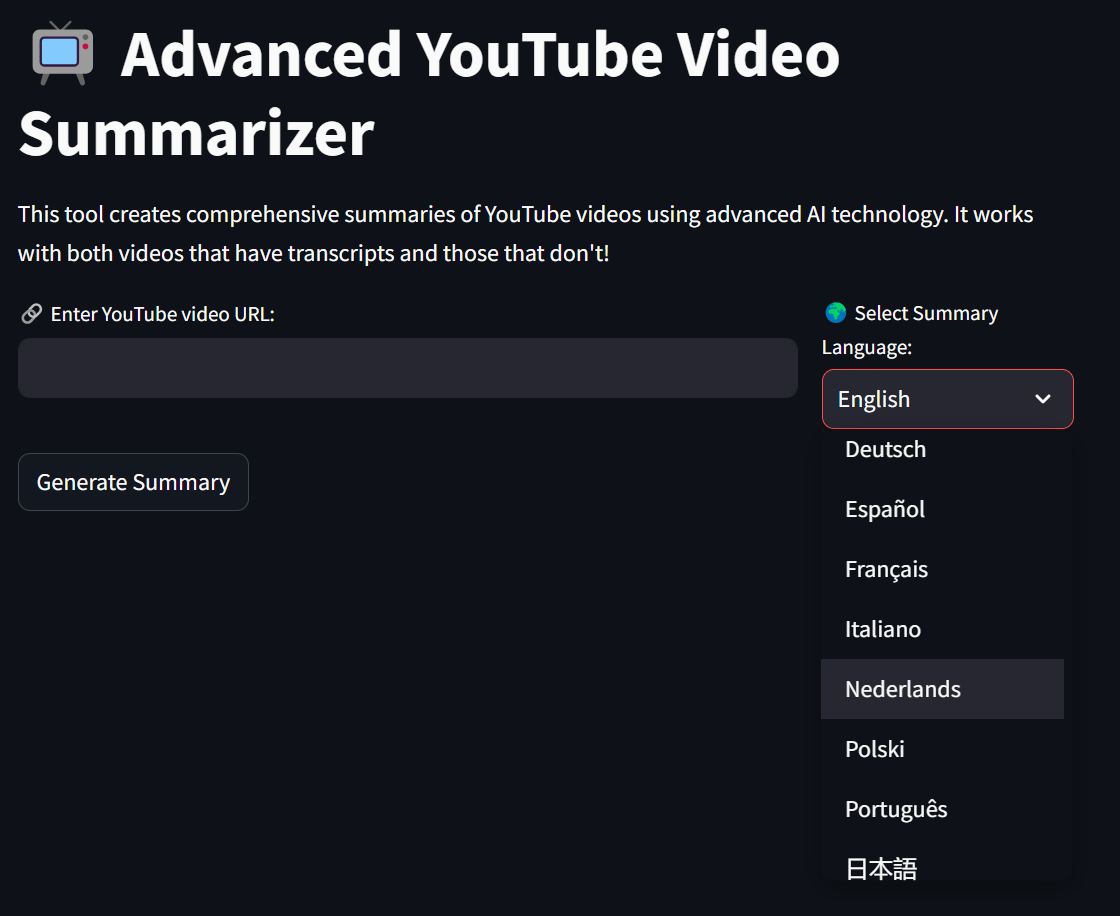This screenshot has height=916, width=1120.
Task: Select the Japanese 日本語 option
Action: coord(881,868)
